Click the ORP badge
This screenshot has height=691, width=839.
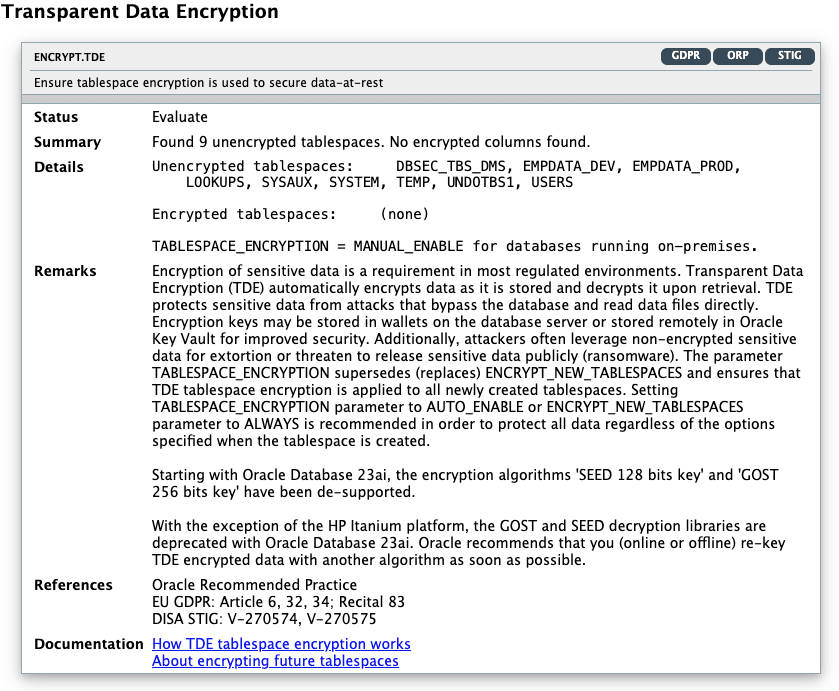(x=737, y=56)
